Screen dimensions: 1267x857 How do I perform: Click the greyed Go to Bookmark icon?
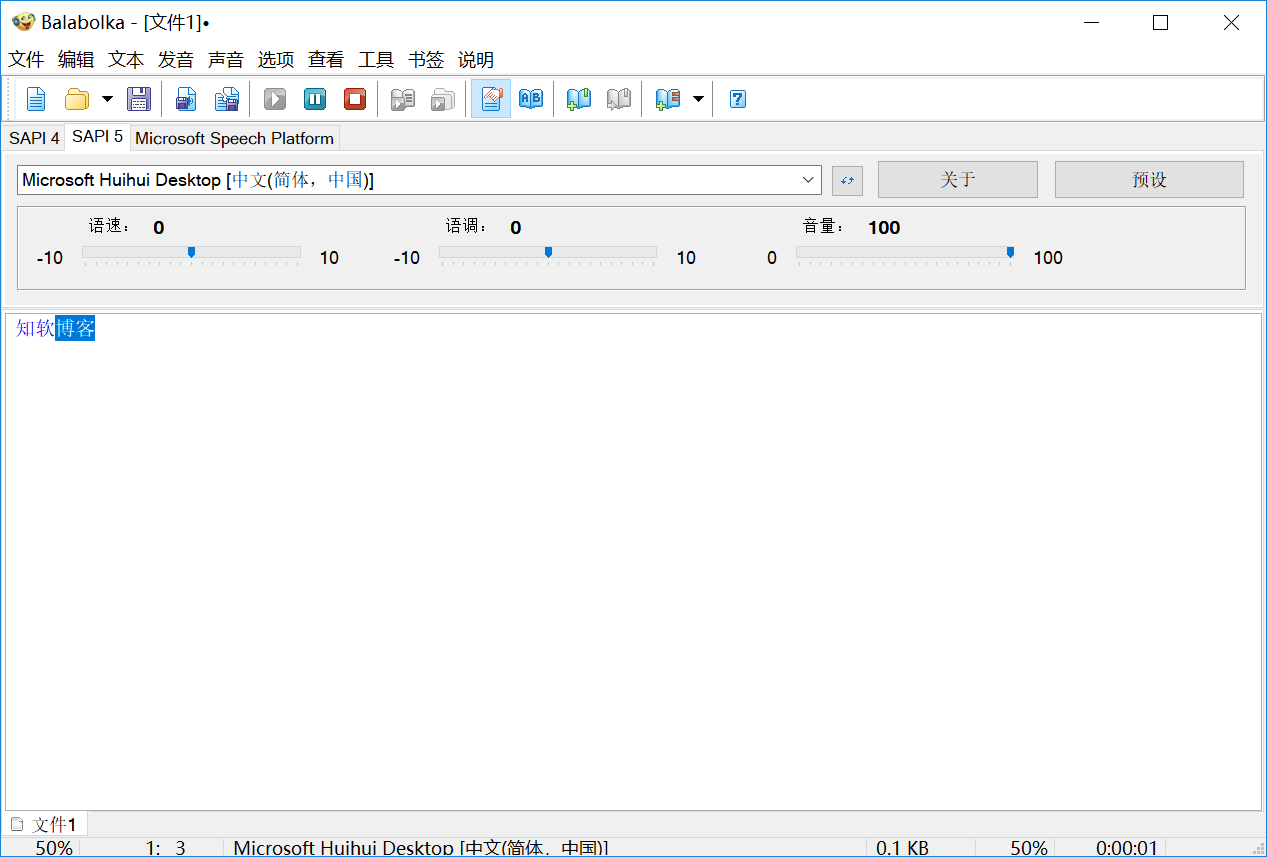pyautogui.click(x=619, y=99)
